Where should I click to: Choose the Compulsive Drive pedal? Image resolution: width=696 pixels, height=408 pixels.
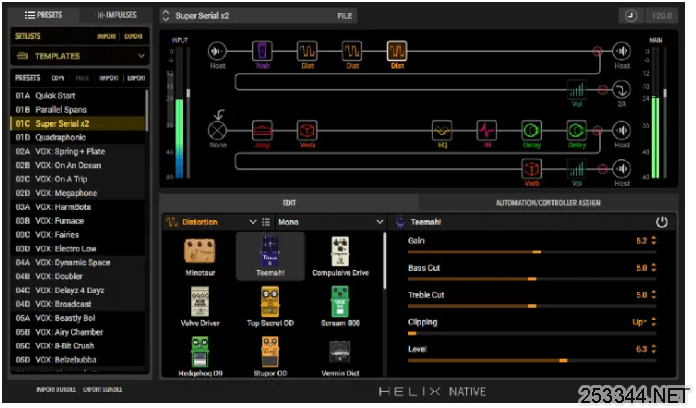point(340,257)
